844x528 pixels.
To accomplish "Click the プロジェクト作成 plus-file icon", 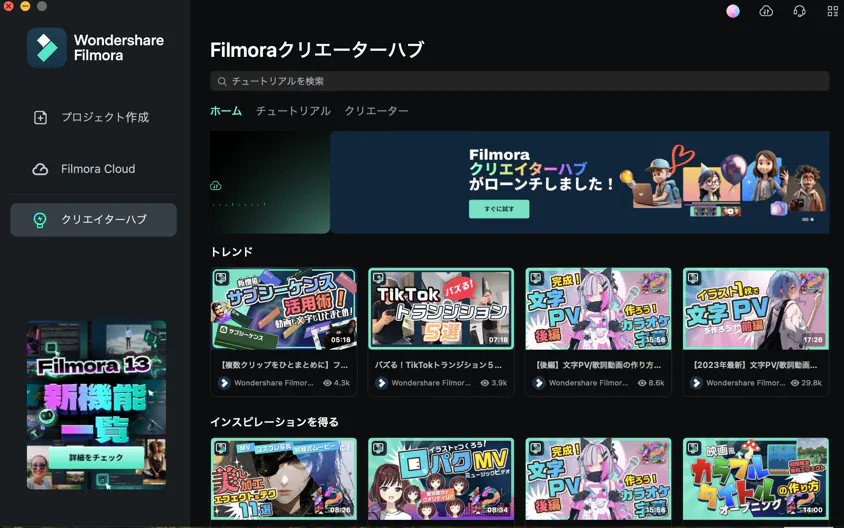I will [x=40, y=117].
